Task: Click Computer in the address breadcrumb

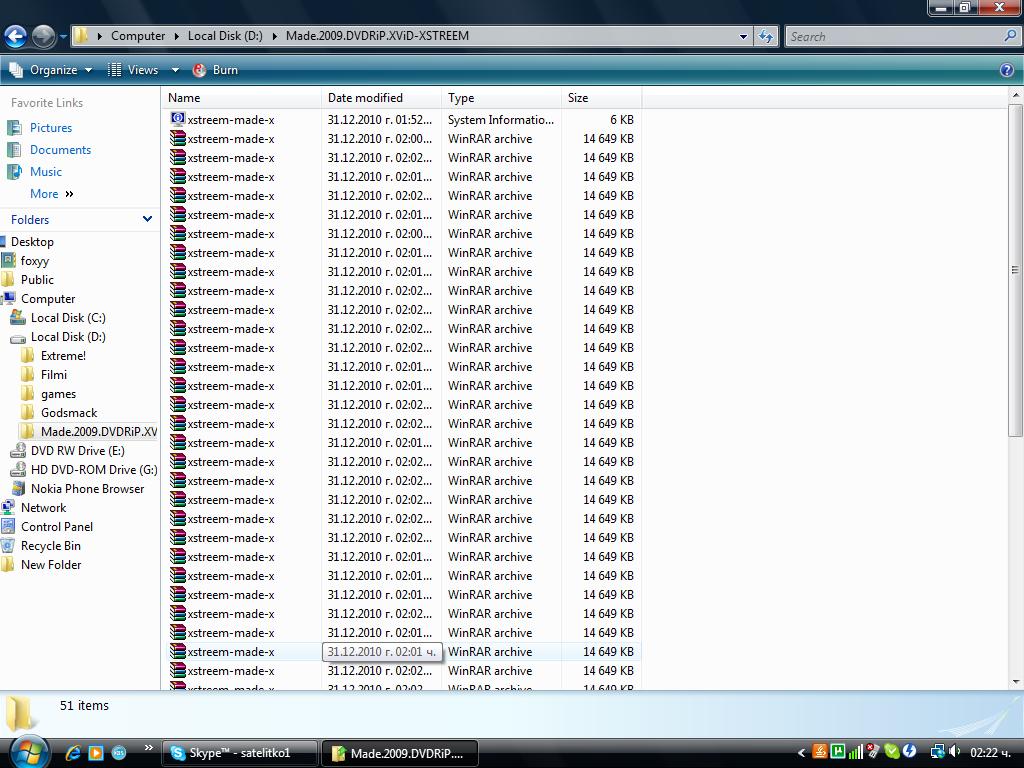Action: click(138, 36)
